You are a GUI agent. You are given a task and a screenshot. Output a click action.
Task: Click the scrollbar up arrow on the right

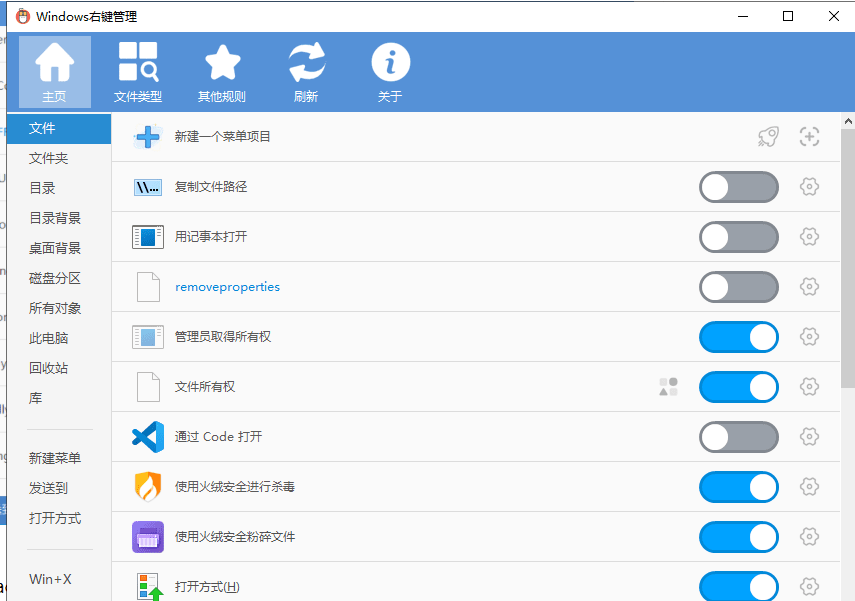(x=847, y=121)
